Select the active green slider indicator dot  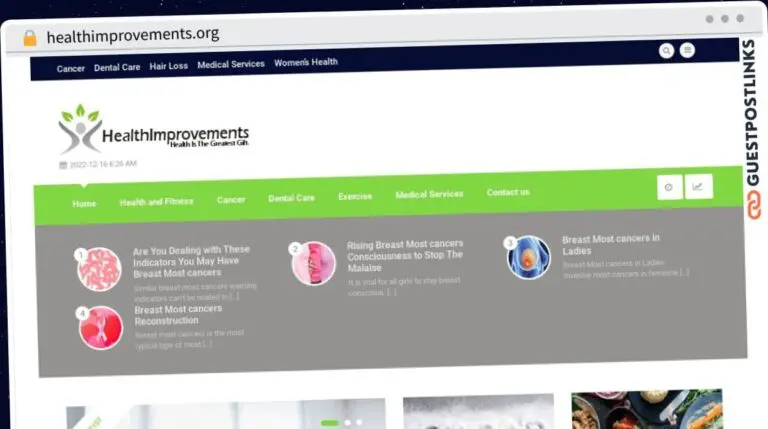330,423
